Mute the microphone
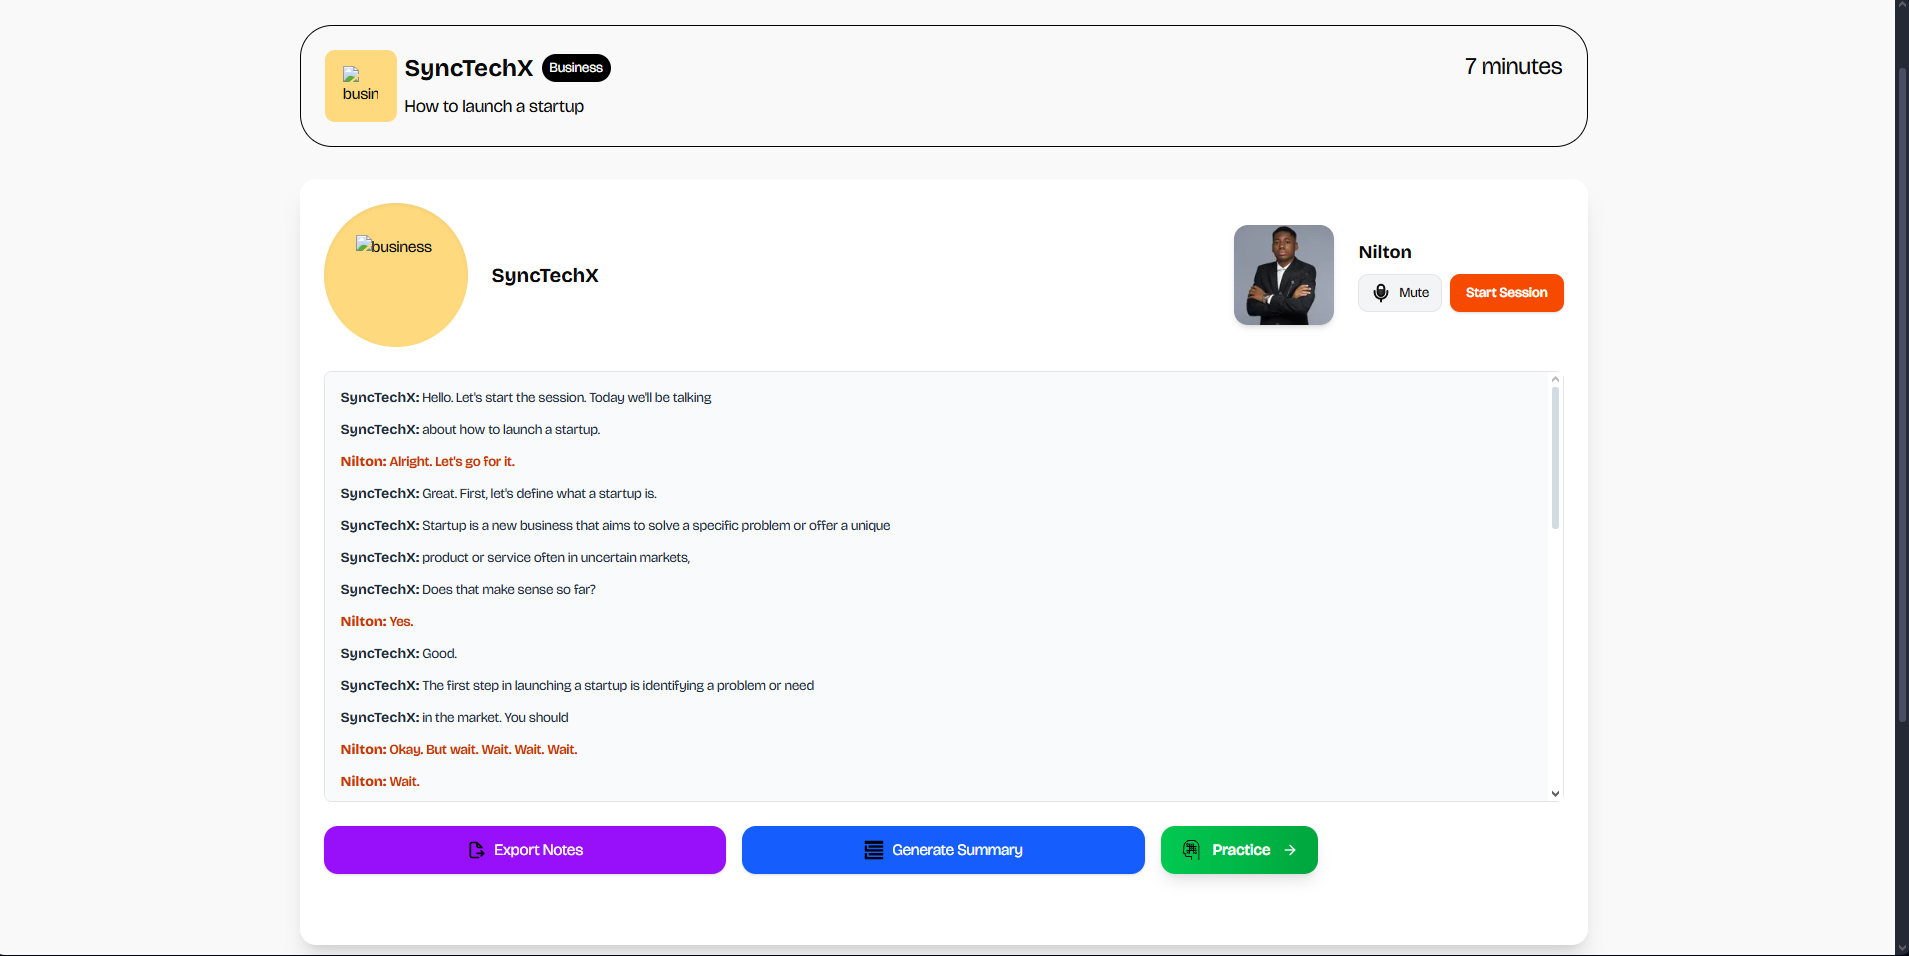 click(1399, 293)
